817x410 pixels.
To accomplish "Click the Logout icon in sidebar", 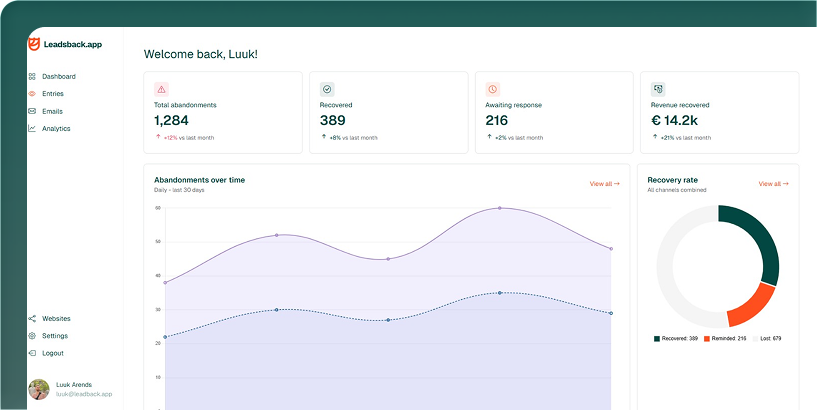I will tap(32, 353).
